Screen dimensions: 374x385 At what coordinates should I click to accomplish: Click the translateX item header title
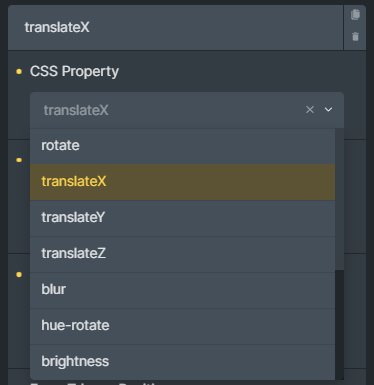tap(57, 27)
